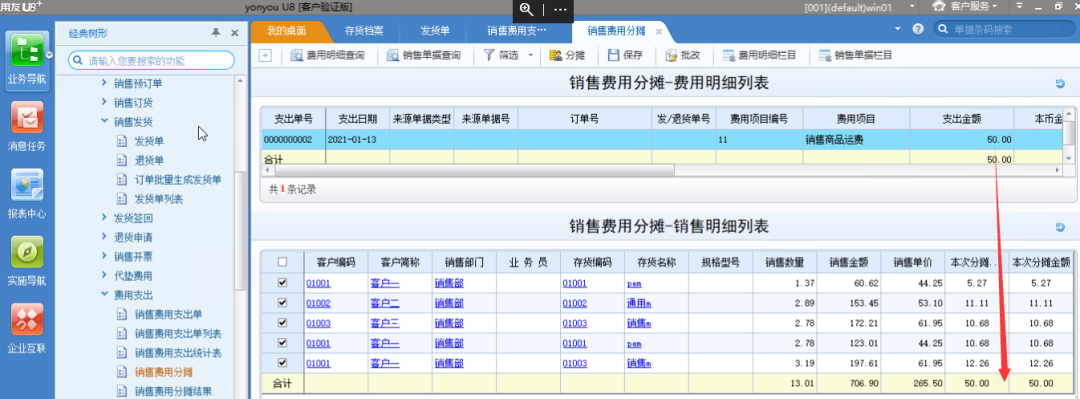Screen dimensions: 1080x399
Task: Toggle the select-all checkbox in sales header
Action: (281, 262)
